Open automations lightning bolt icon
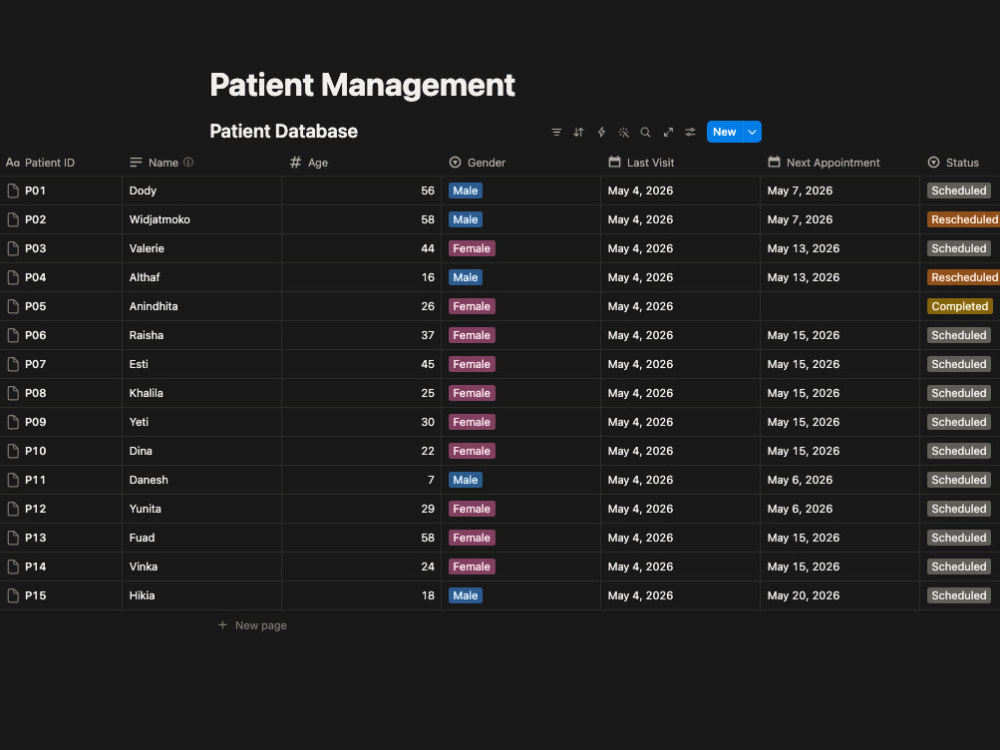The image size is (1000, 750). 601,132
